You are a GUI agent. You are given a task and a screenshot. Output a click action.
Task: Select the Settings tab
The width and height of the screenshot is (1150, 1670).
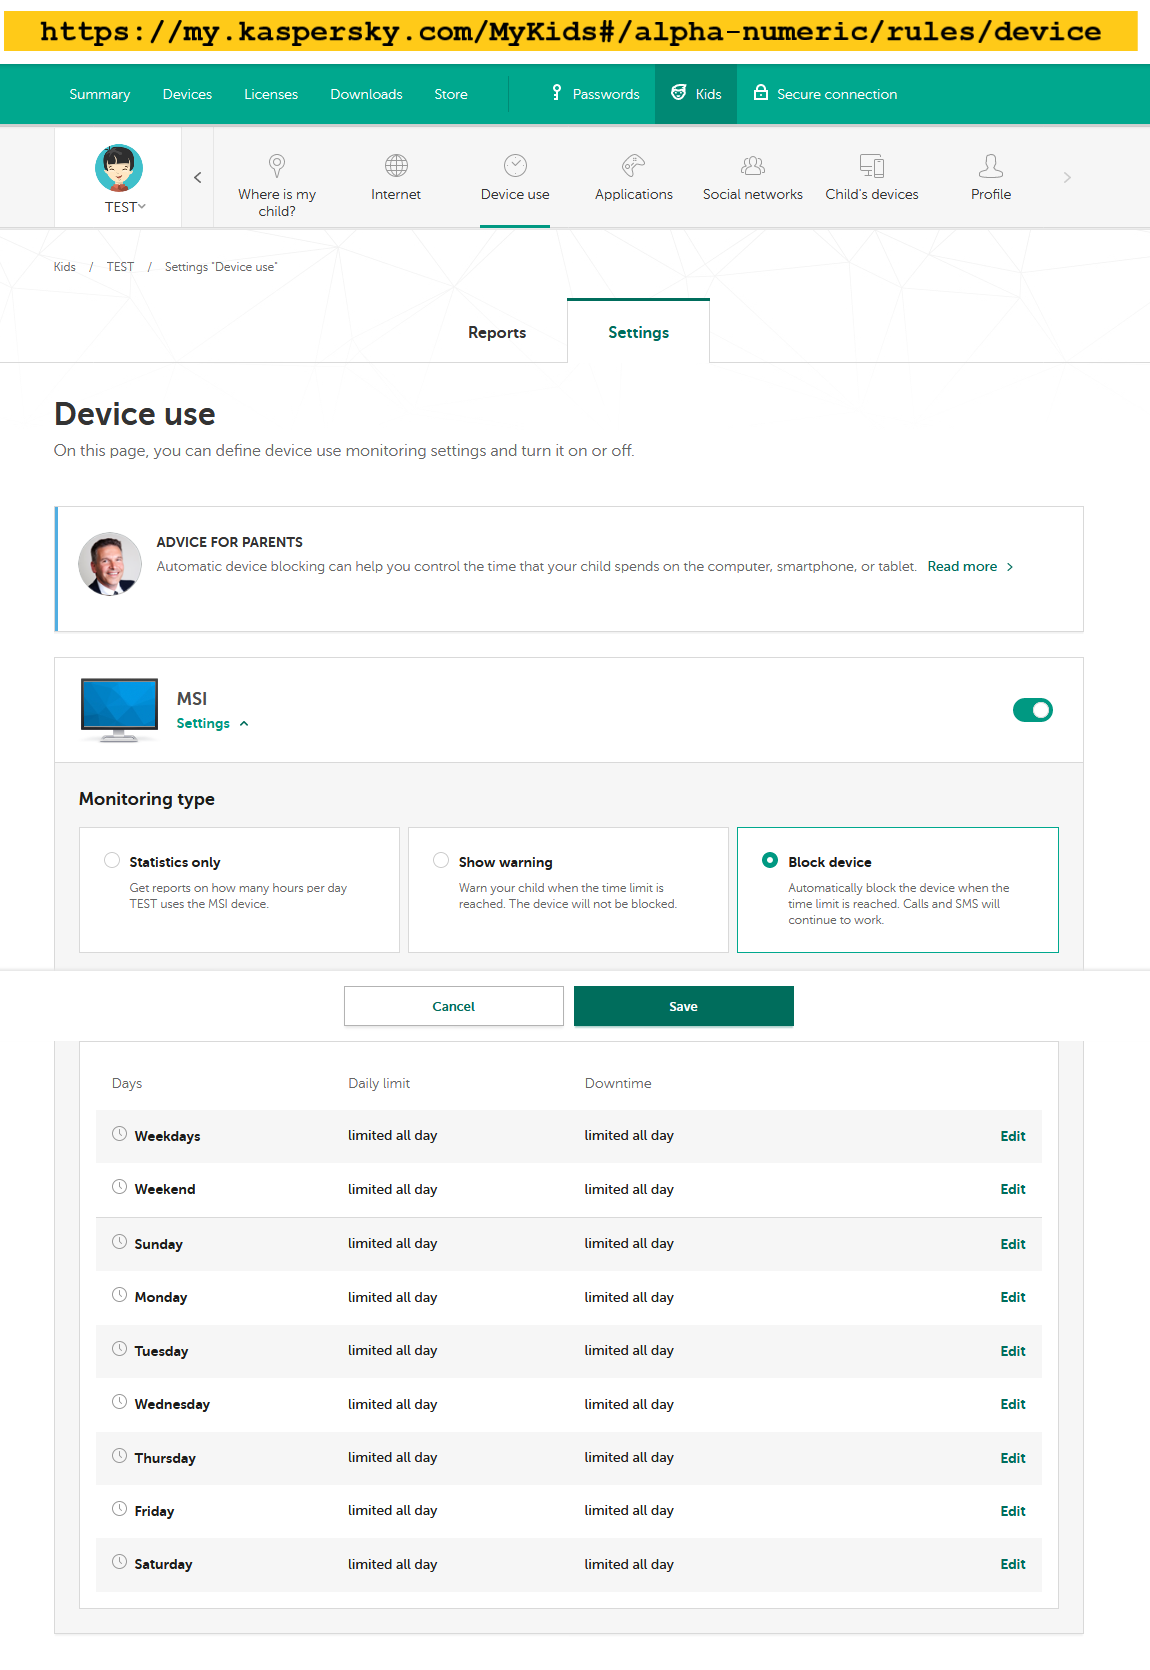638,332
